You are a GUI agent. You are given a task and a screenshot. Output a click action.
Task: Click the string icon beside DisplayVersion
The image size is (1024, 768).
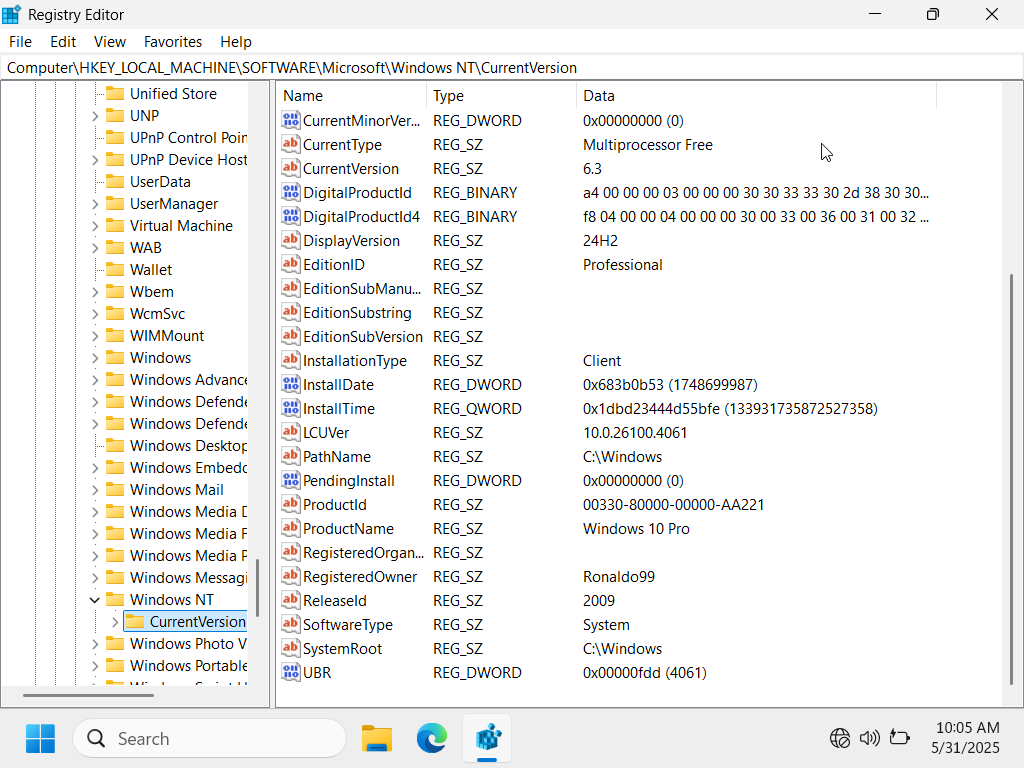(x=291, y=240)
